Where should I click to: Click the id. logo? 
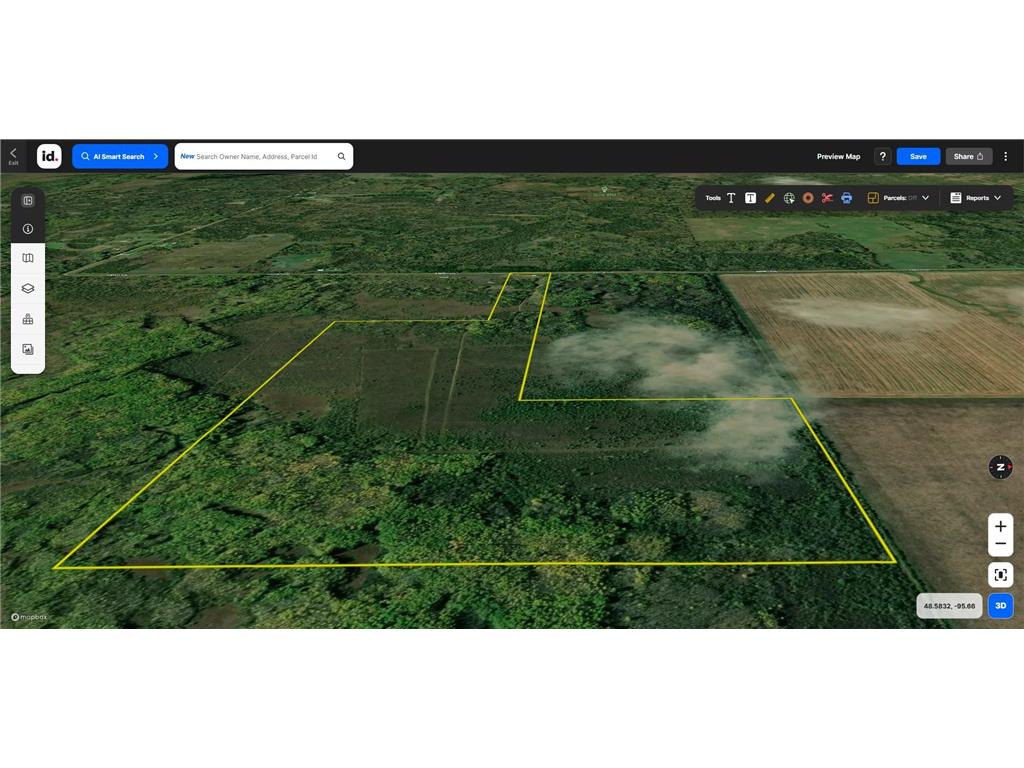click(49, 156)
